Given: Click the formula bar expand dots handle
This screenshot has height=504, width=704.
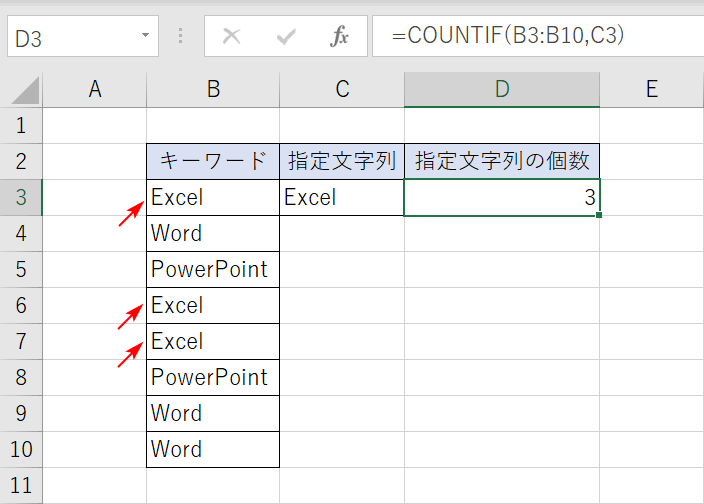Looking at the screenshot, I should tap(180, 35).
